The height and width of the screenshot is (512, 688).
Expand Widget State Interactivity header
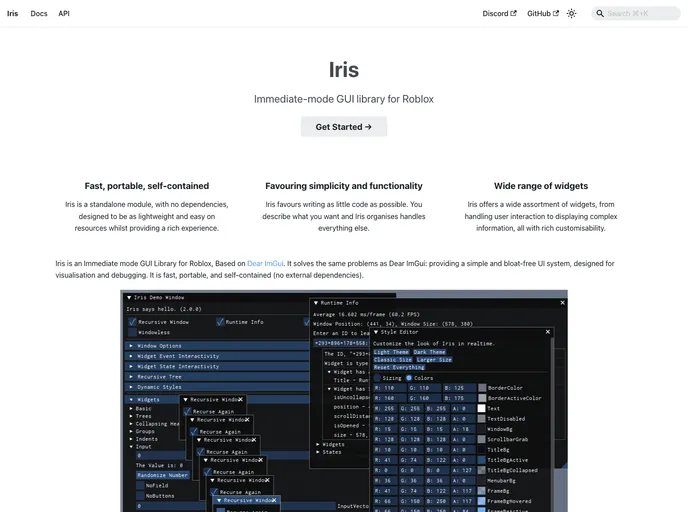[217, 366]
